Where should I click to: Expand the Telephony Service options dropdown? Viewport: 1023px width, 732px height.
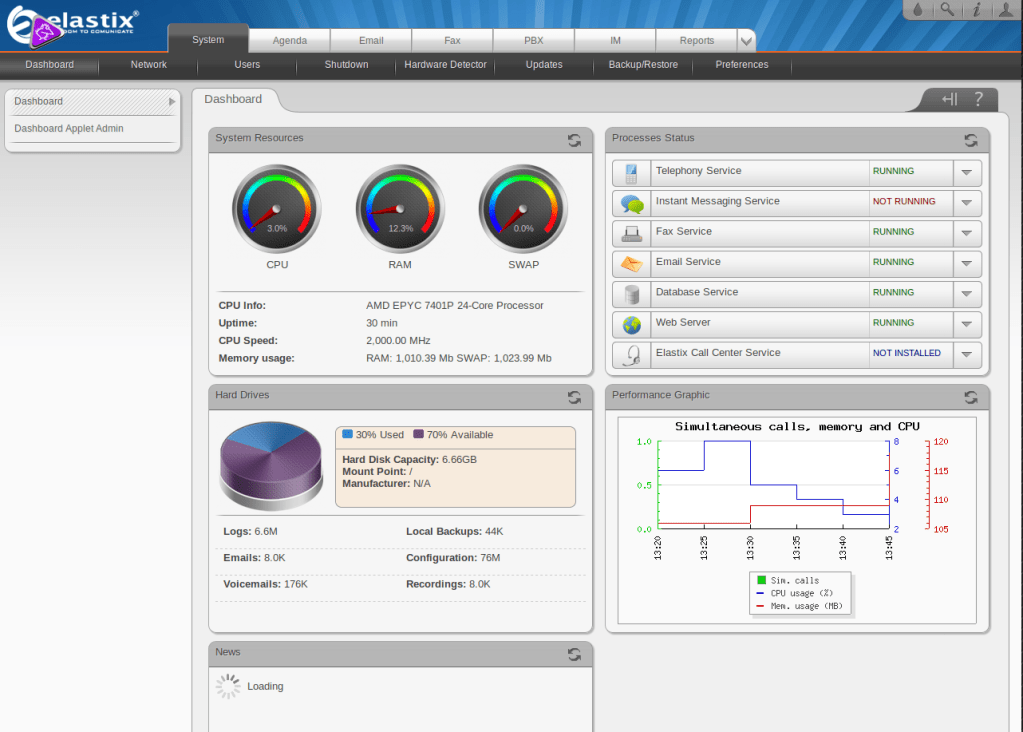pos(966,172)
